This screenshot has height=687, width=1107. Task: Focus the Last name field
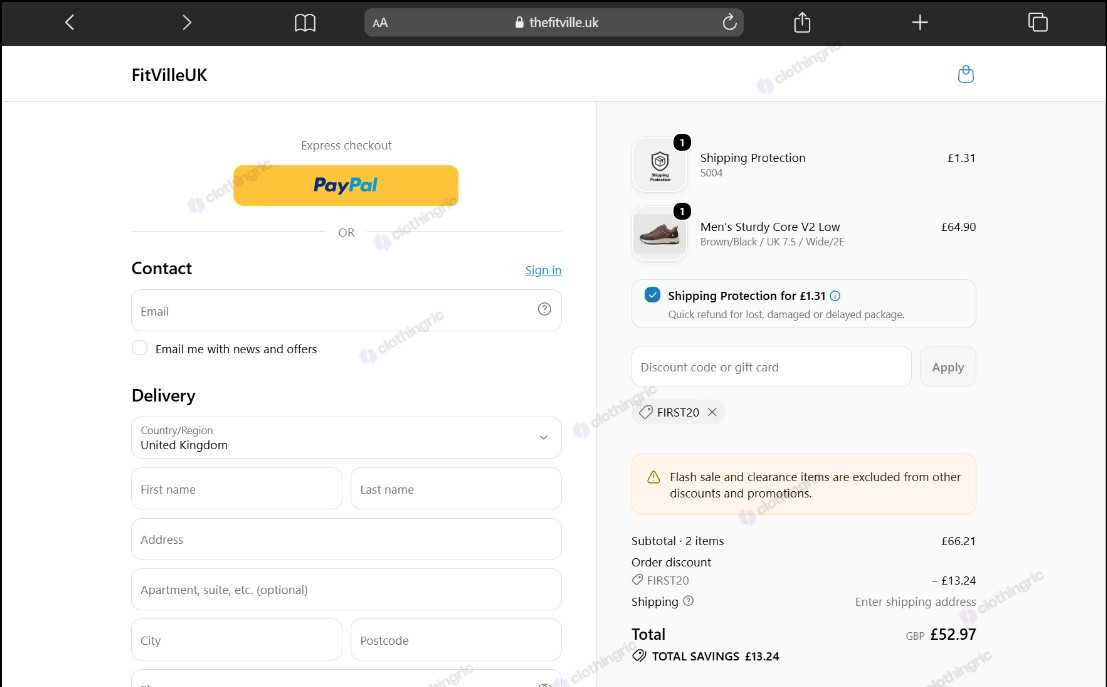(456, 489)
